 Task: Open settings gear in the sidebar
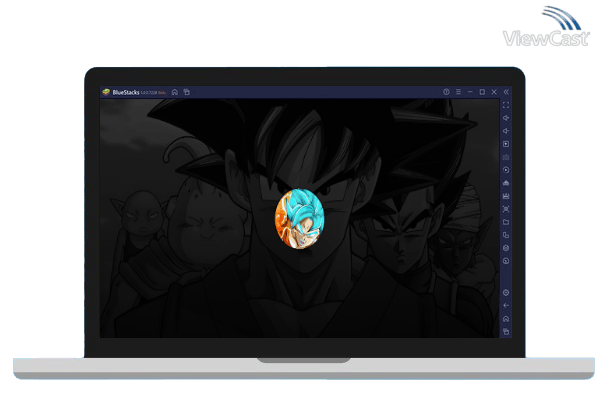(506, 293)
